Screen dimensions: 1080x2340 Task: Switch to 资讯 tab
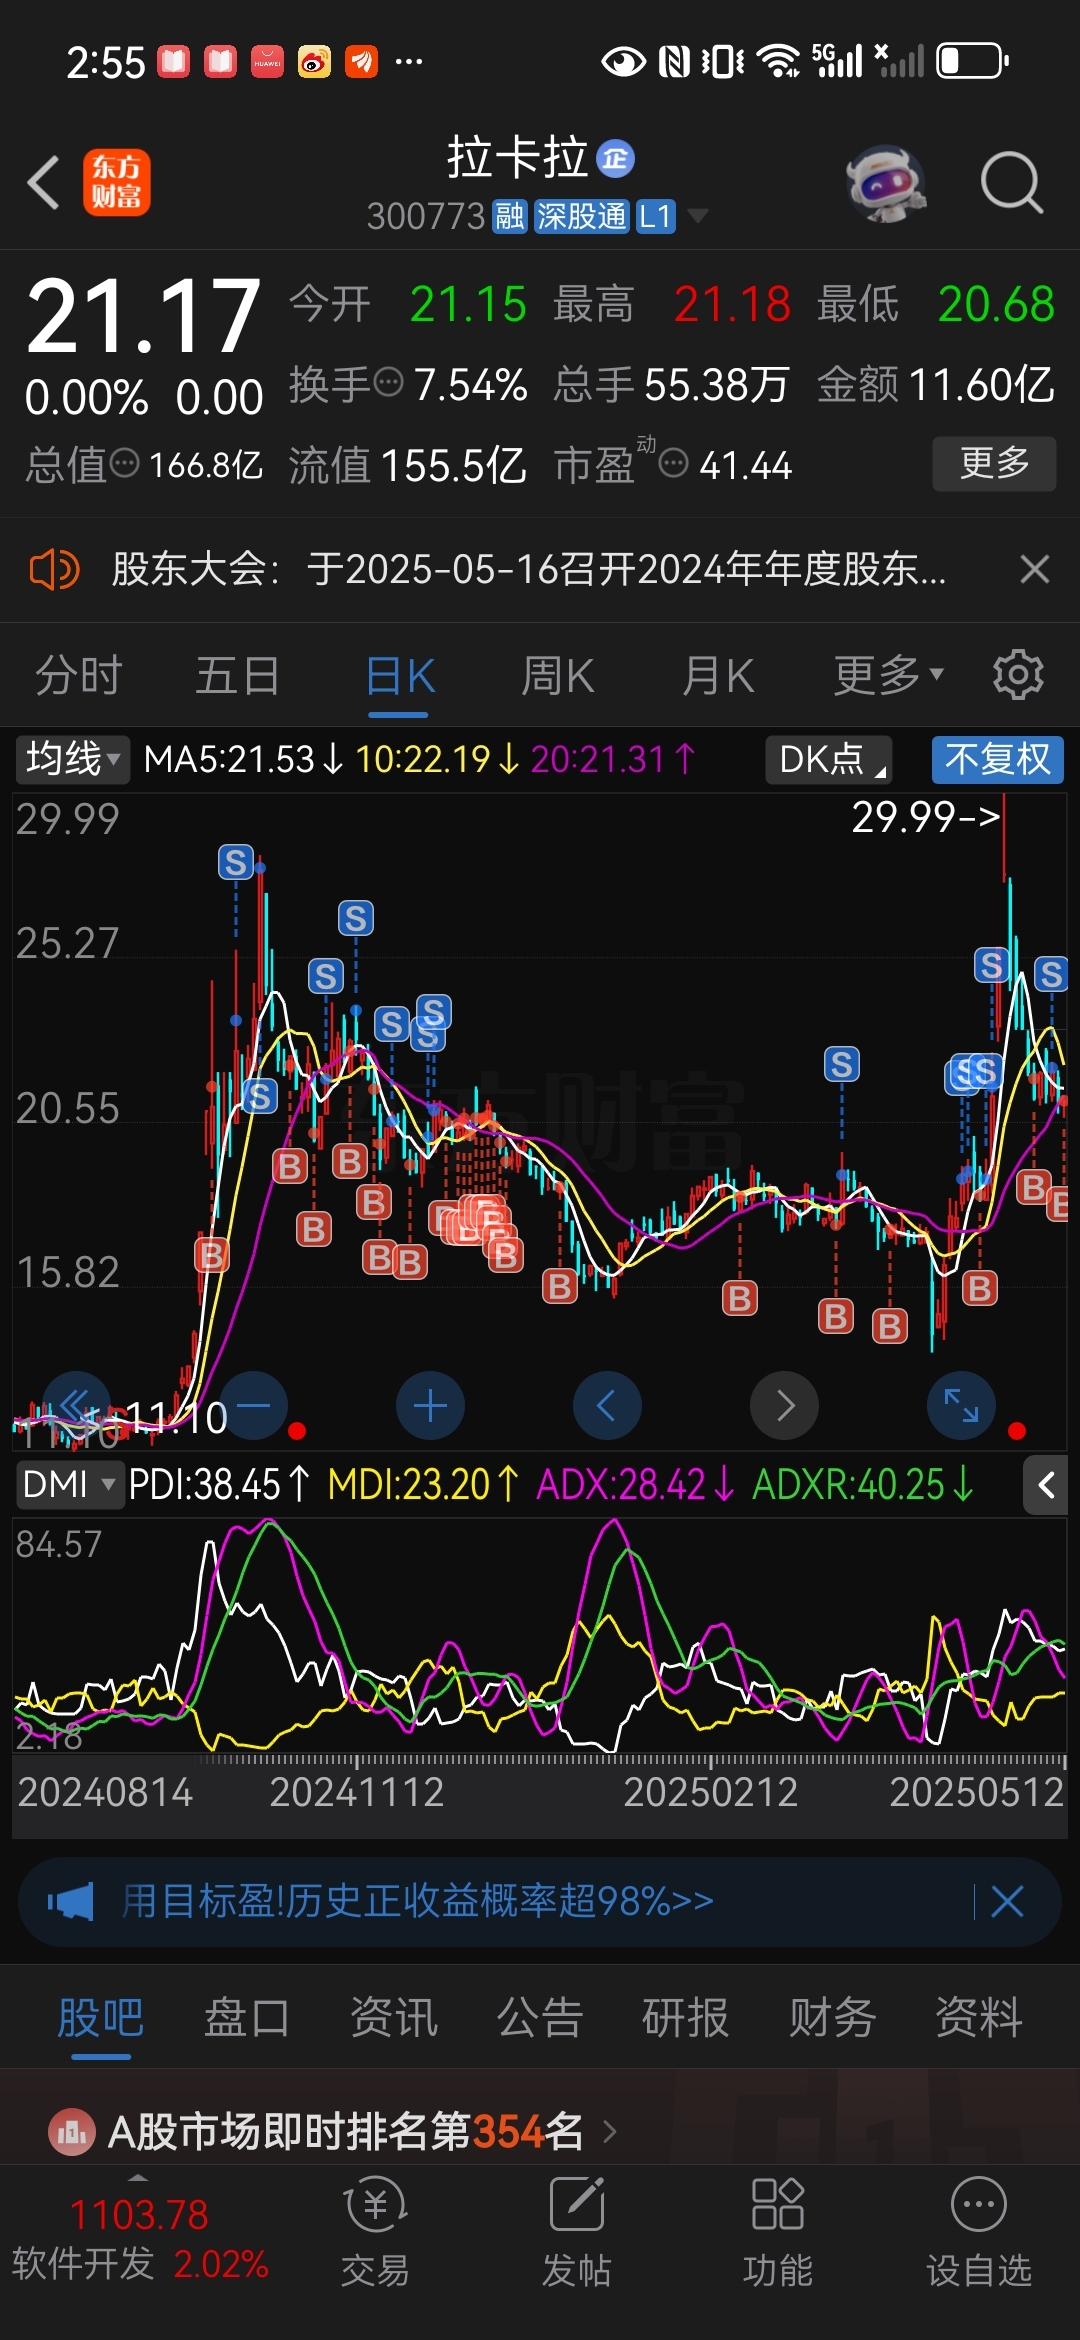tap(394, 2016)
